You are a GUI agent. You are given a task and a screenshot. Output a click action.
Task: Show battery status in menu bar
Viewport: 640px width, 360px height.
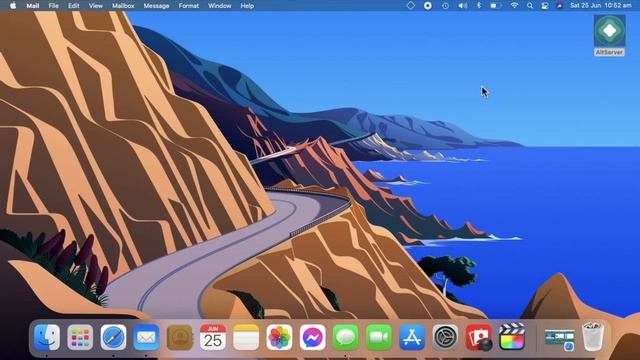496,6
